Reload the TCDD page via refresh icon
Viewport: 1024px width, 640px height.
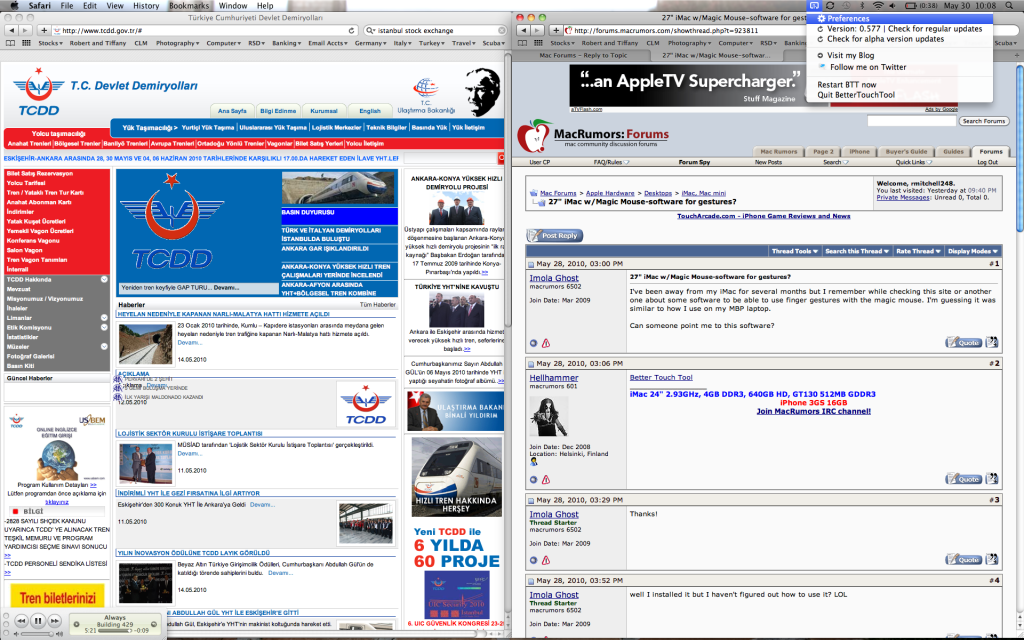click(x=351, y=30)
